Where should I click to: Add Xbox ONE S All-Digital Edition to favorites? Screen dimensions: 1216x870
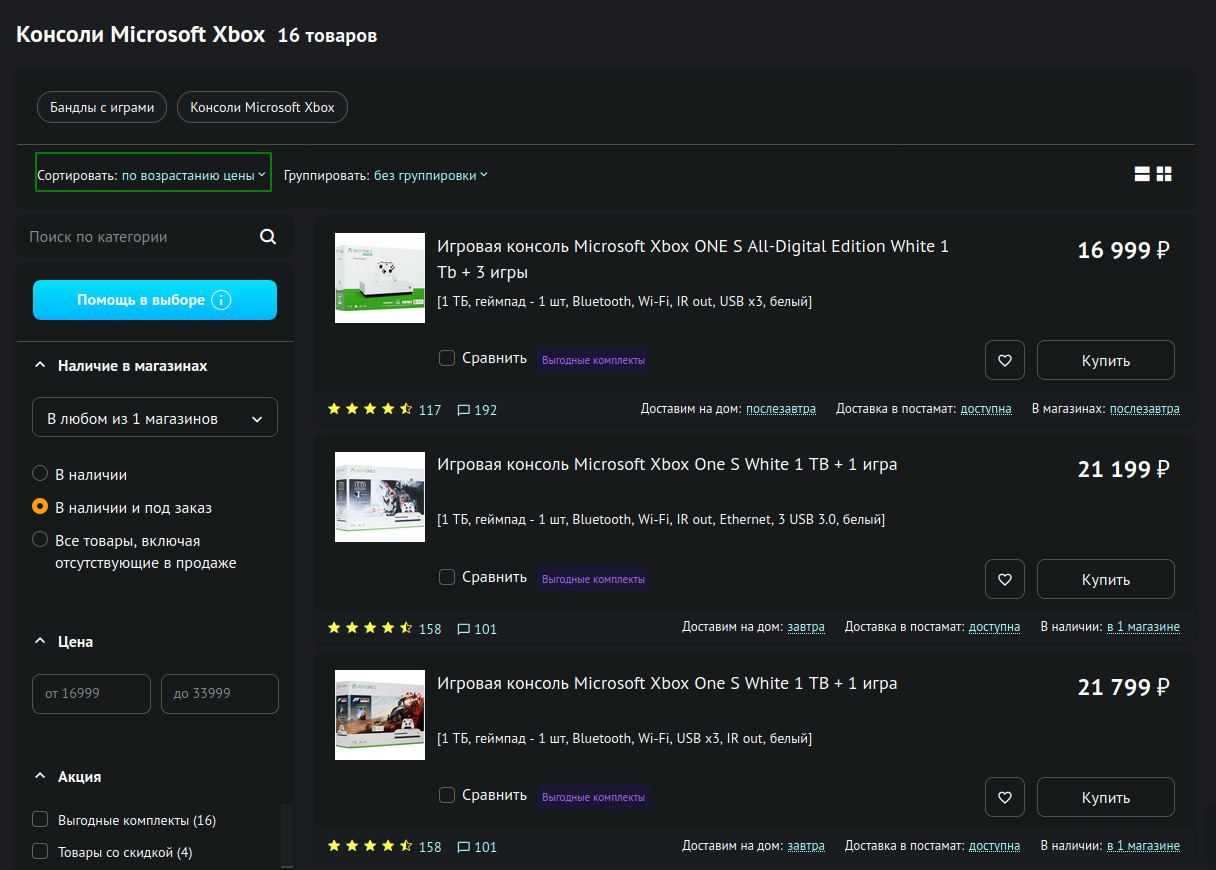1005,360
